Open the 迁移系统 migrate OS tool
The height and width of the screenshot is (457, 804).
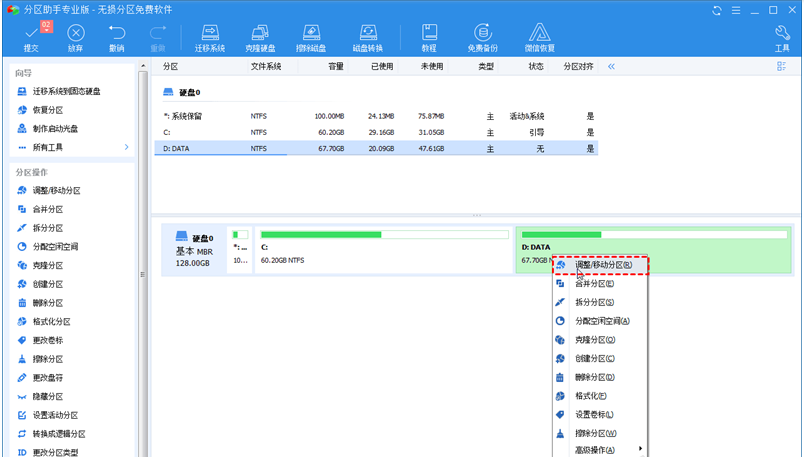tap(210, 38)
